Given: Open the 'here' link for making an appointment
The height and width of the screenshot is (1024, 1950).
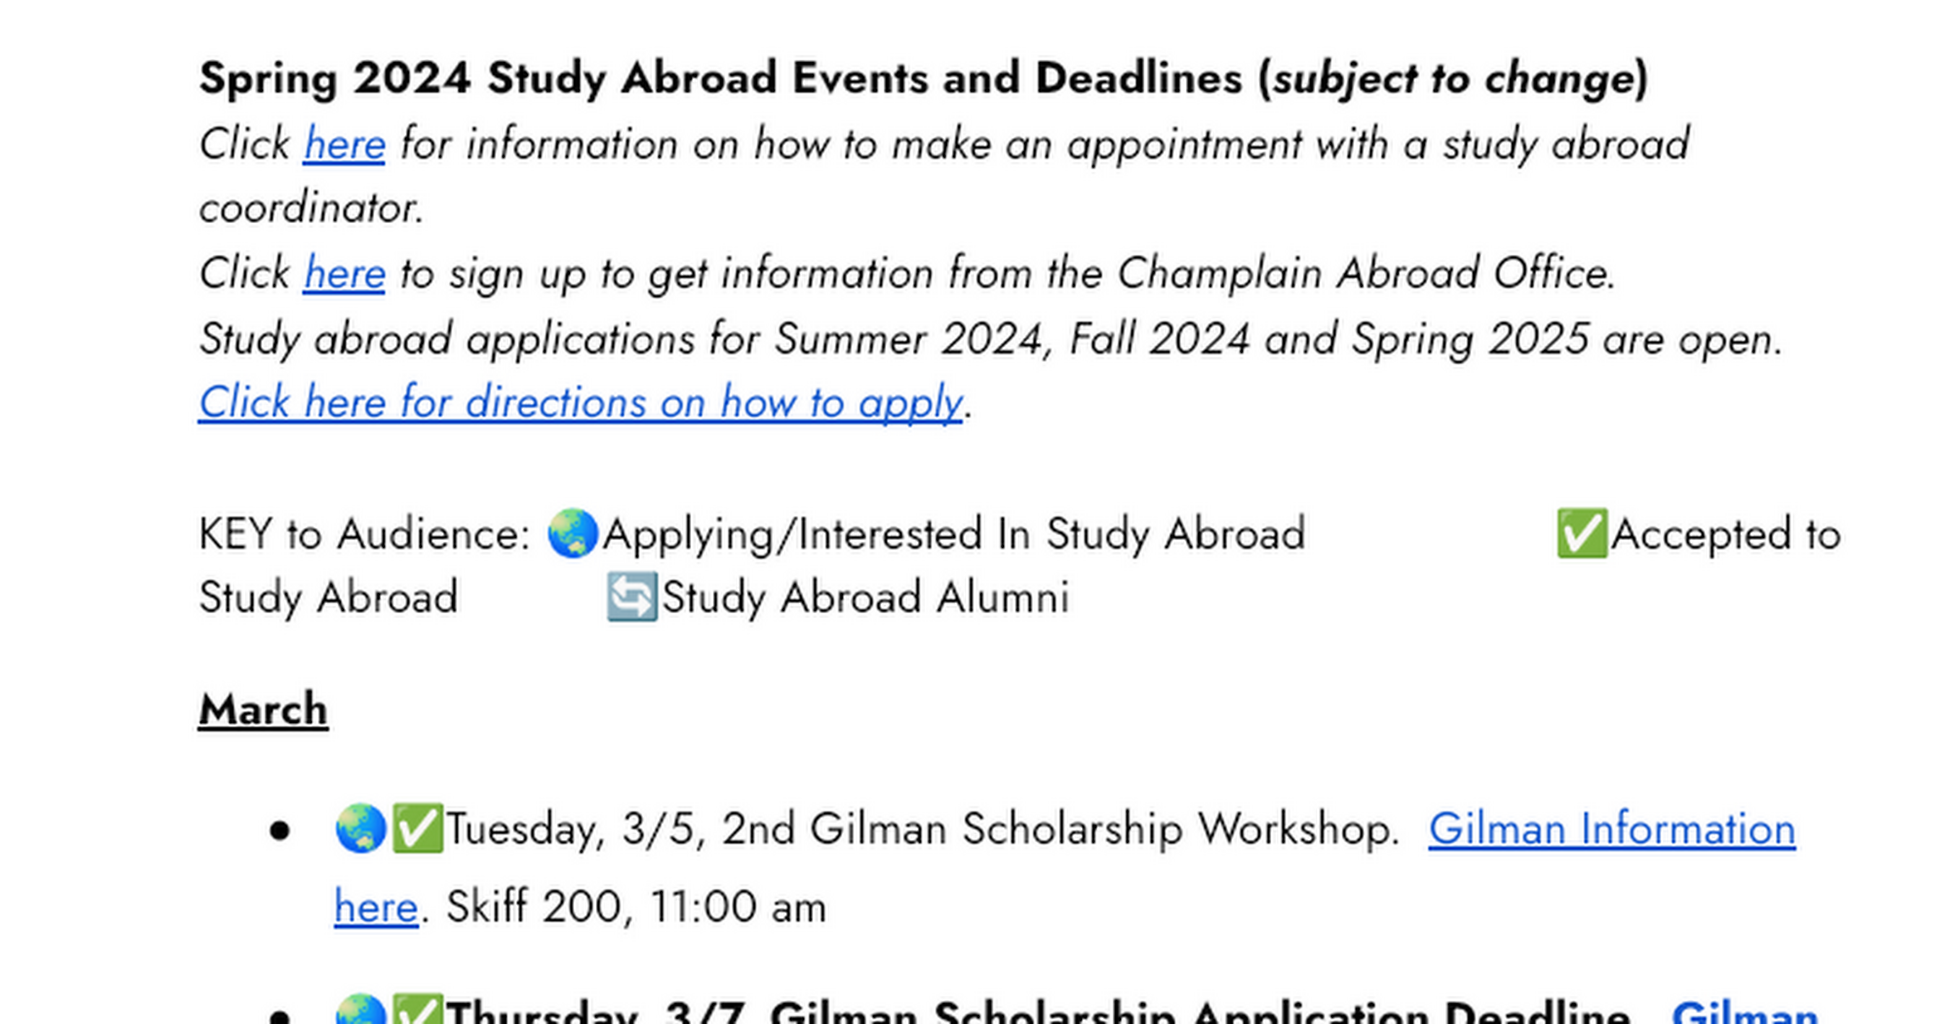Looking at the screenshot, I should pos(344,144).
